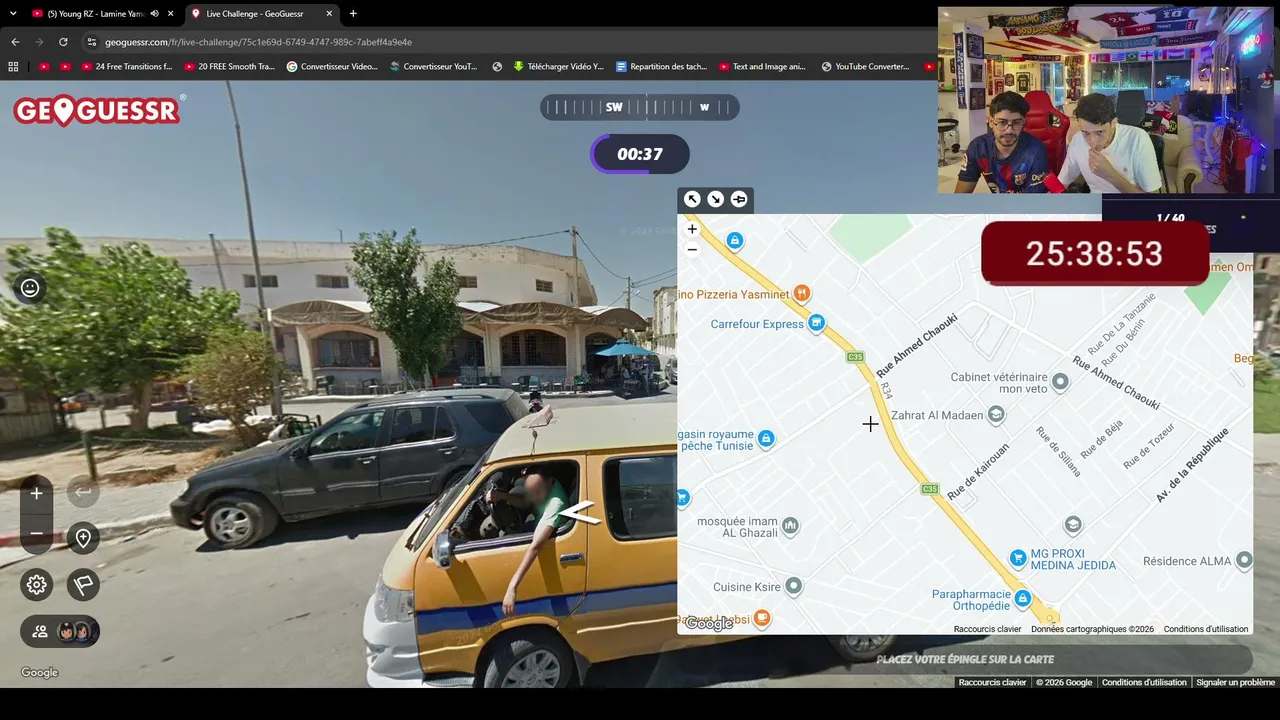
Task: Click the mosquée imam AL Ghazali marker
Action: click(x=791, y=525)
